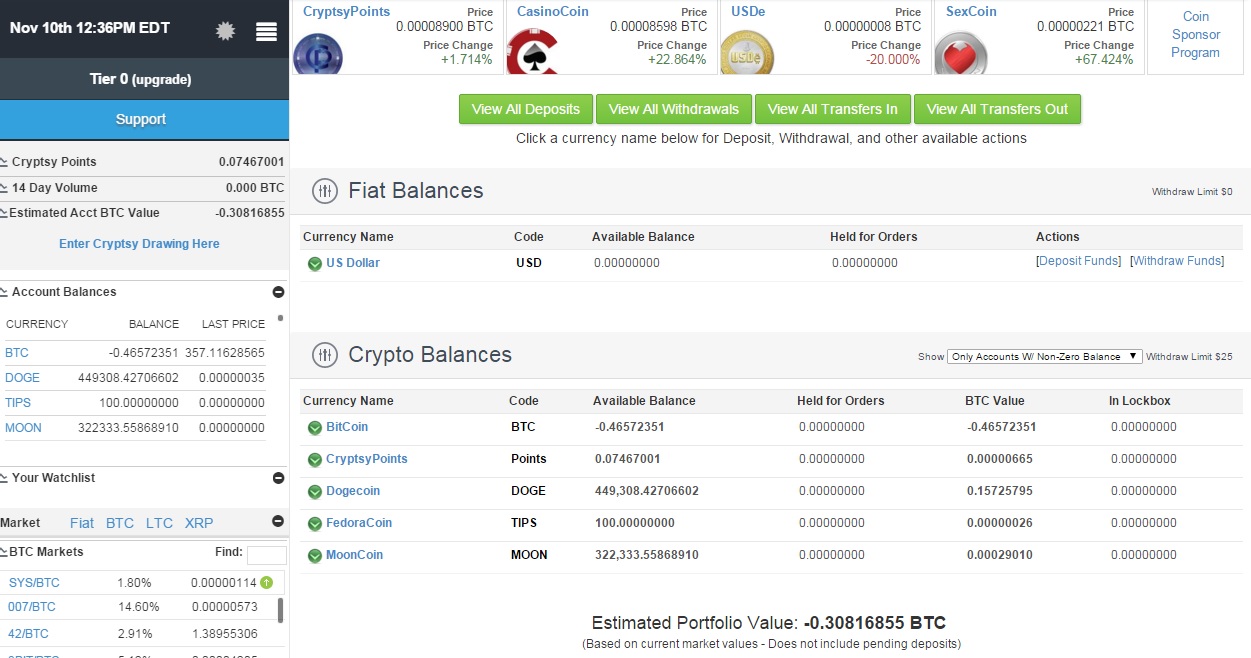The height and width of the screenshot is (658, 1251).
Task: Click green check icon beside CryptsyPoints row
Action: click(314, 460)
